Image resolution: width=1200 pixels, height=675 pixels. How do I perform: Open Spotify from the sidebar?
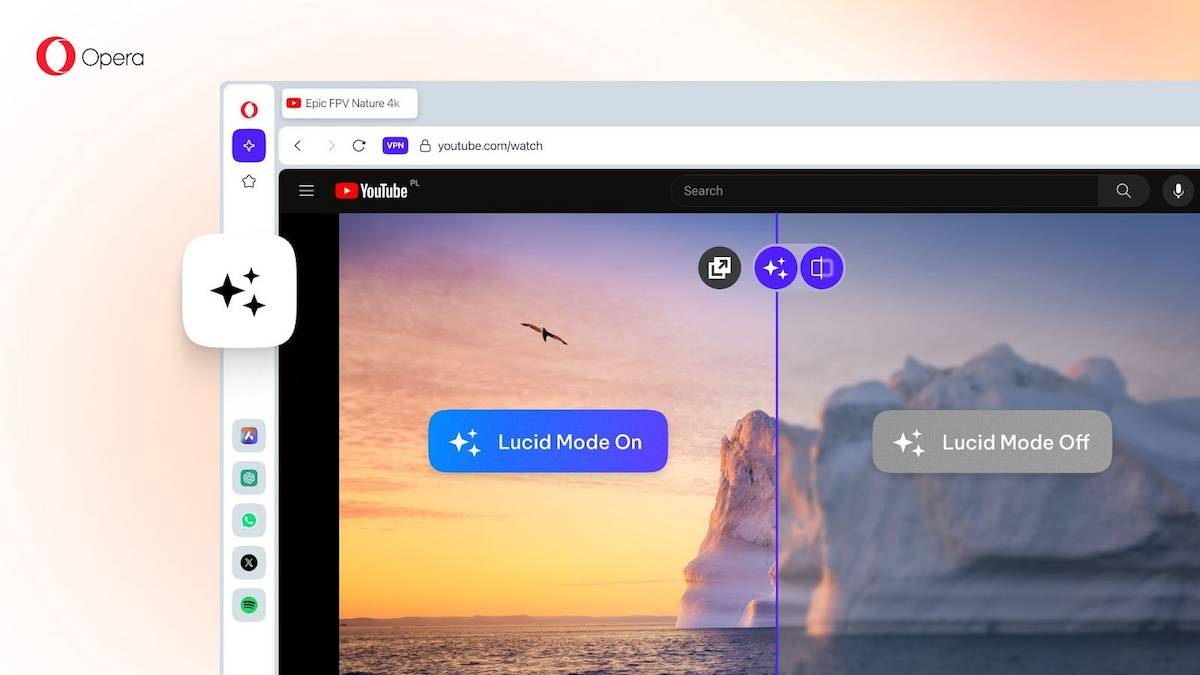(x=249, y=605)
